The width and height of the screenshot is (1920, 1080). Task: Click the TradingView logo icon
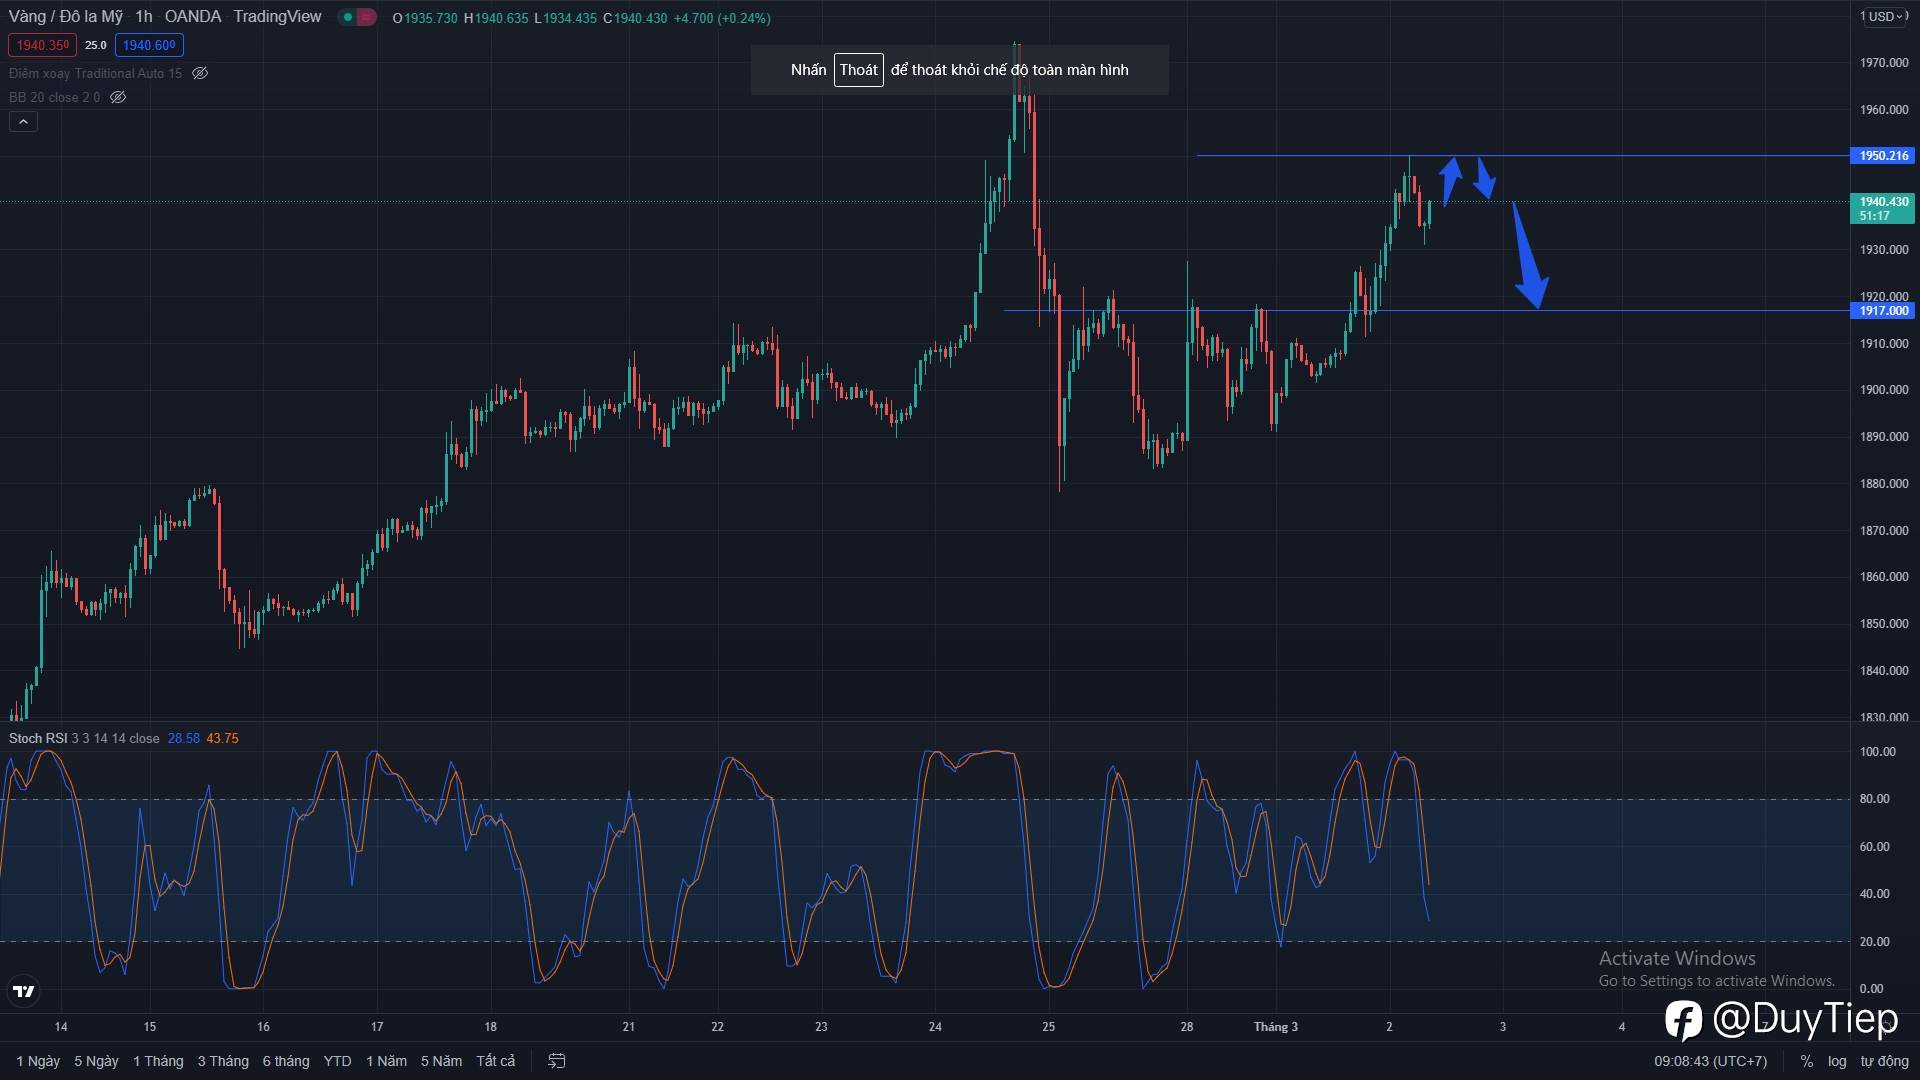pos(23,991)
